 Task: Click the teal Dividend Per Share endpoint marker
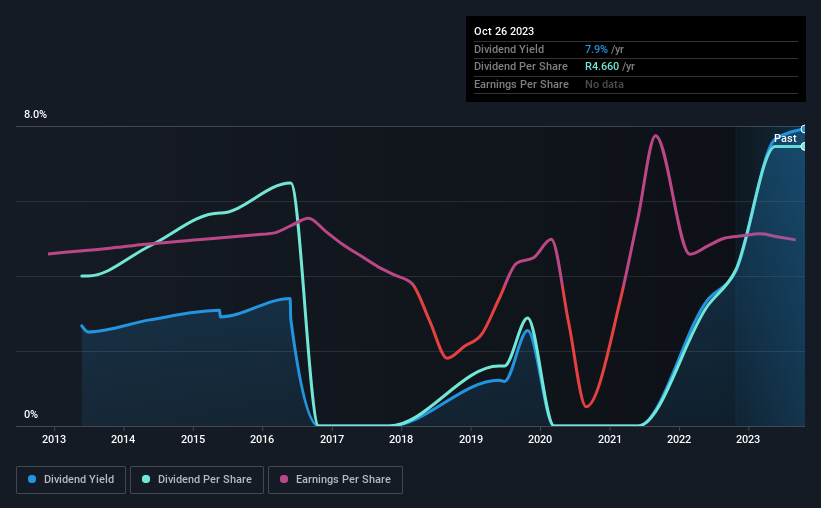tap(804, 147)
